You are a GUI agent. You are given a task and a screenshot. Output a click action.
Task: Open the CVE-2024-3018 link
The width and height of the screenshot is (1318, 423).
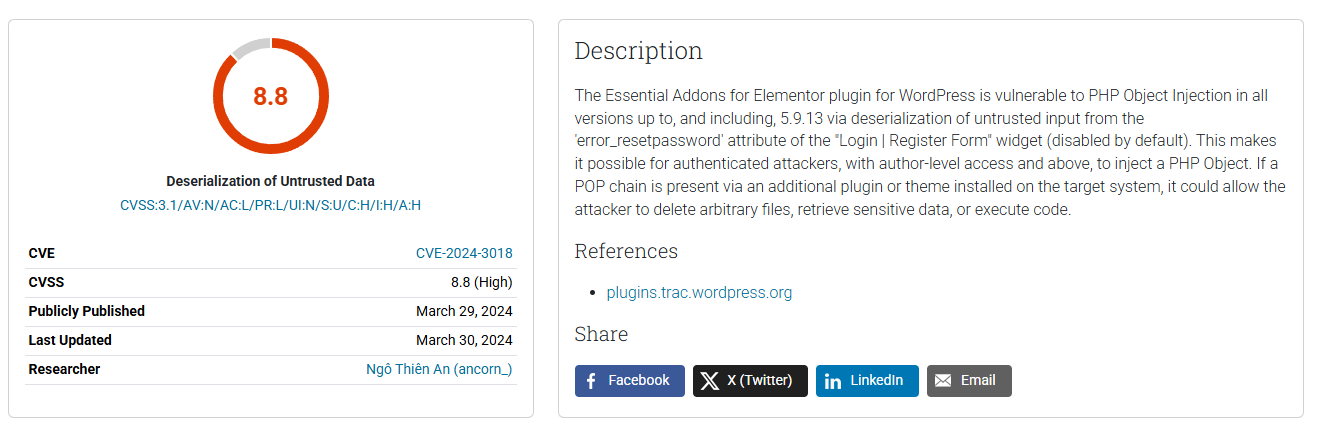click(x=464, y=253)
